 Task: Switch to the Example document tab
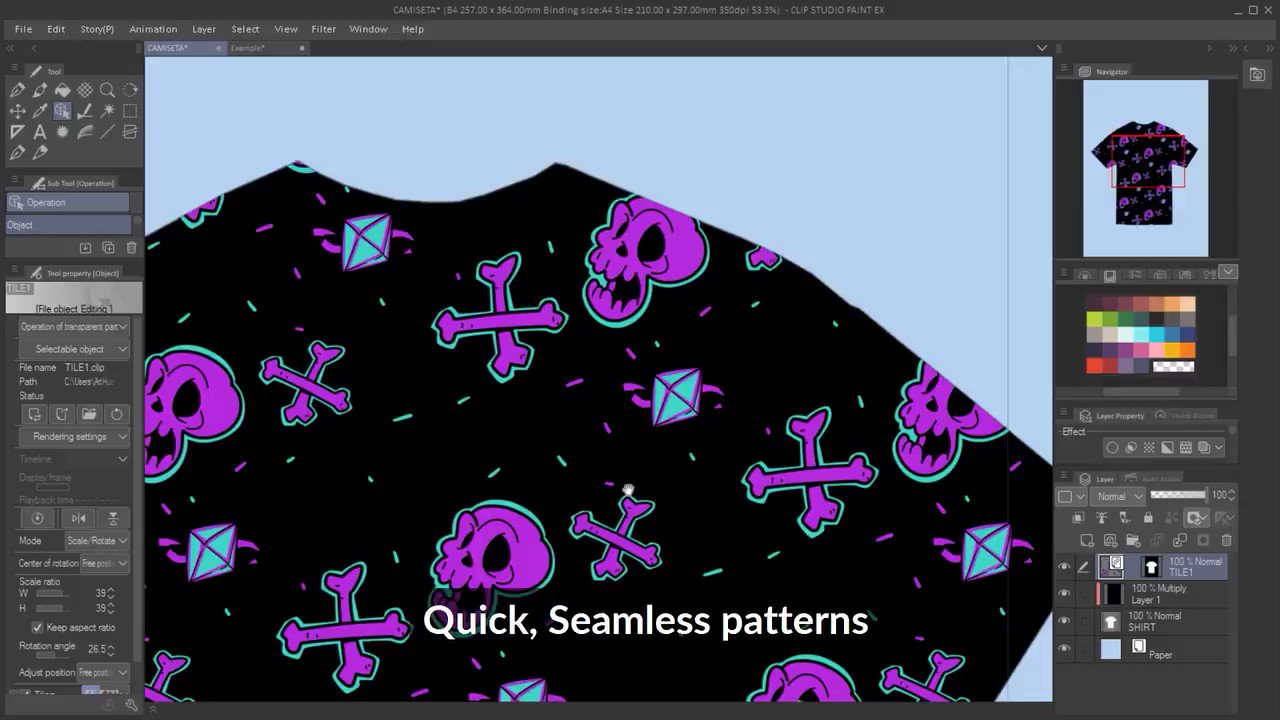(248, 48)
